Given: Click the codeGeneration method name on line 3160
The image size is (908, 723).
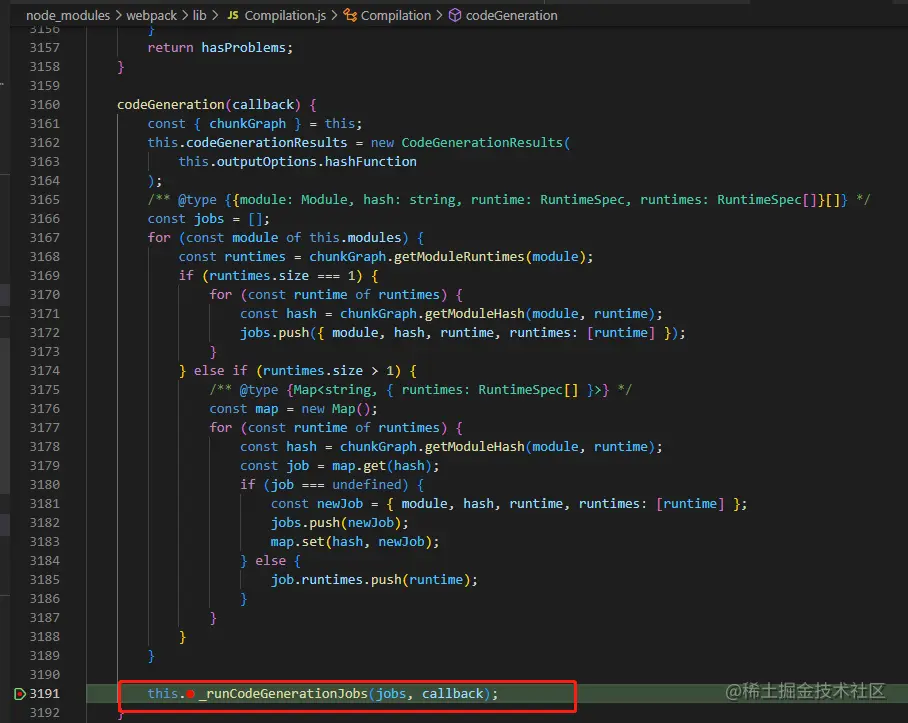Looking at the screenshot, I should (171, 105).
